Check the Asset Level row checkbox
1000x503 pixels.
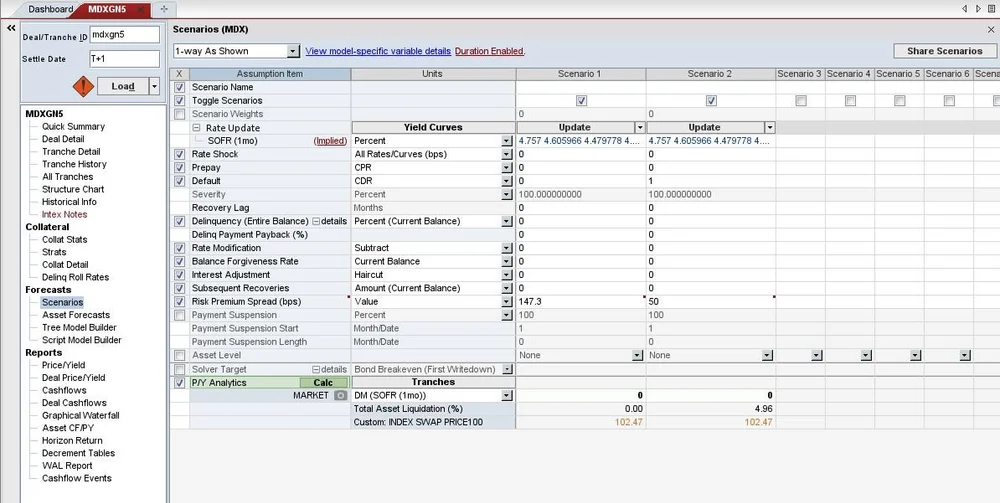(180, 355)
